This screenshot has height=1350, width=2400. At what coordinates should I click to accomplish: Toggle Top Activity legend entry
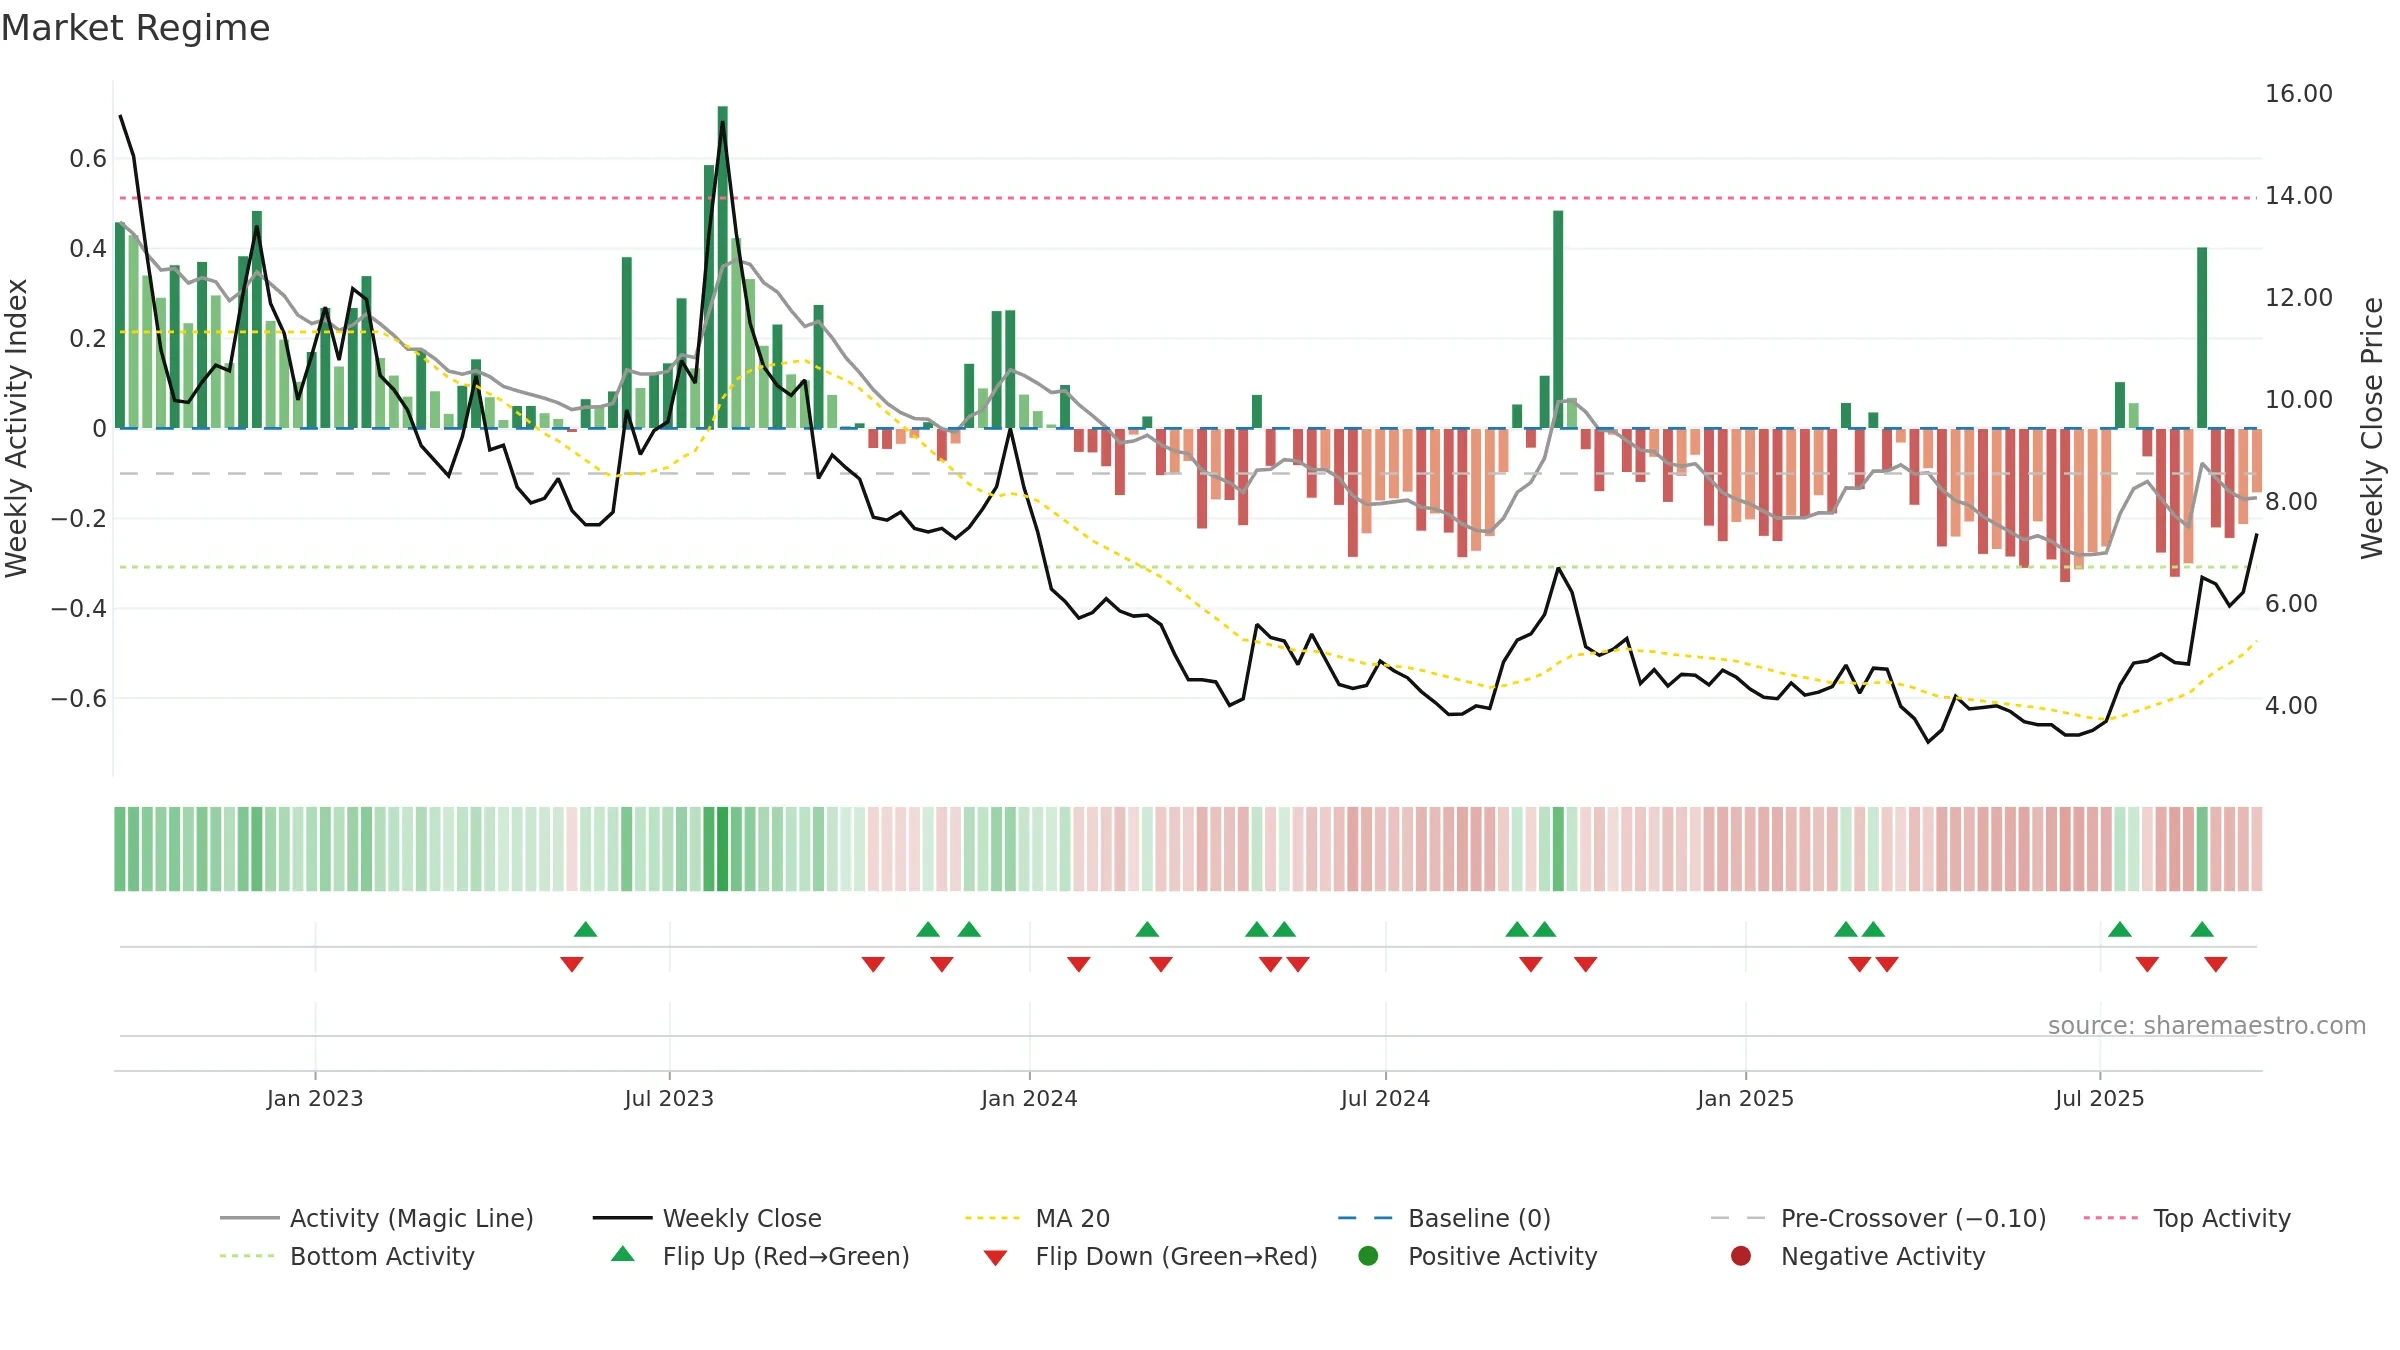pos(2186,1218)
